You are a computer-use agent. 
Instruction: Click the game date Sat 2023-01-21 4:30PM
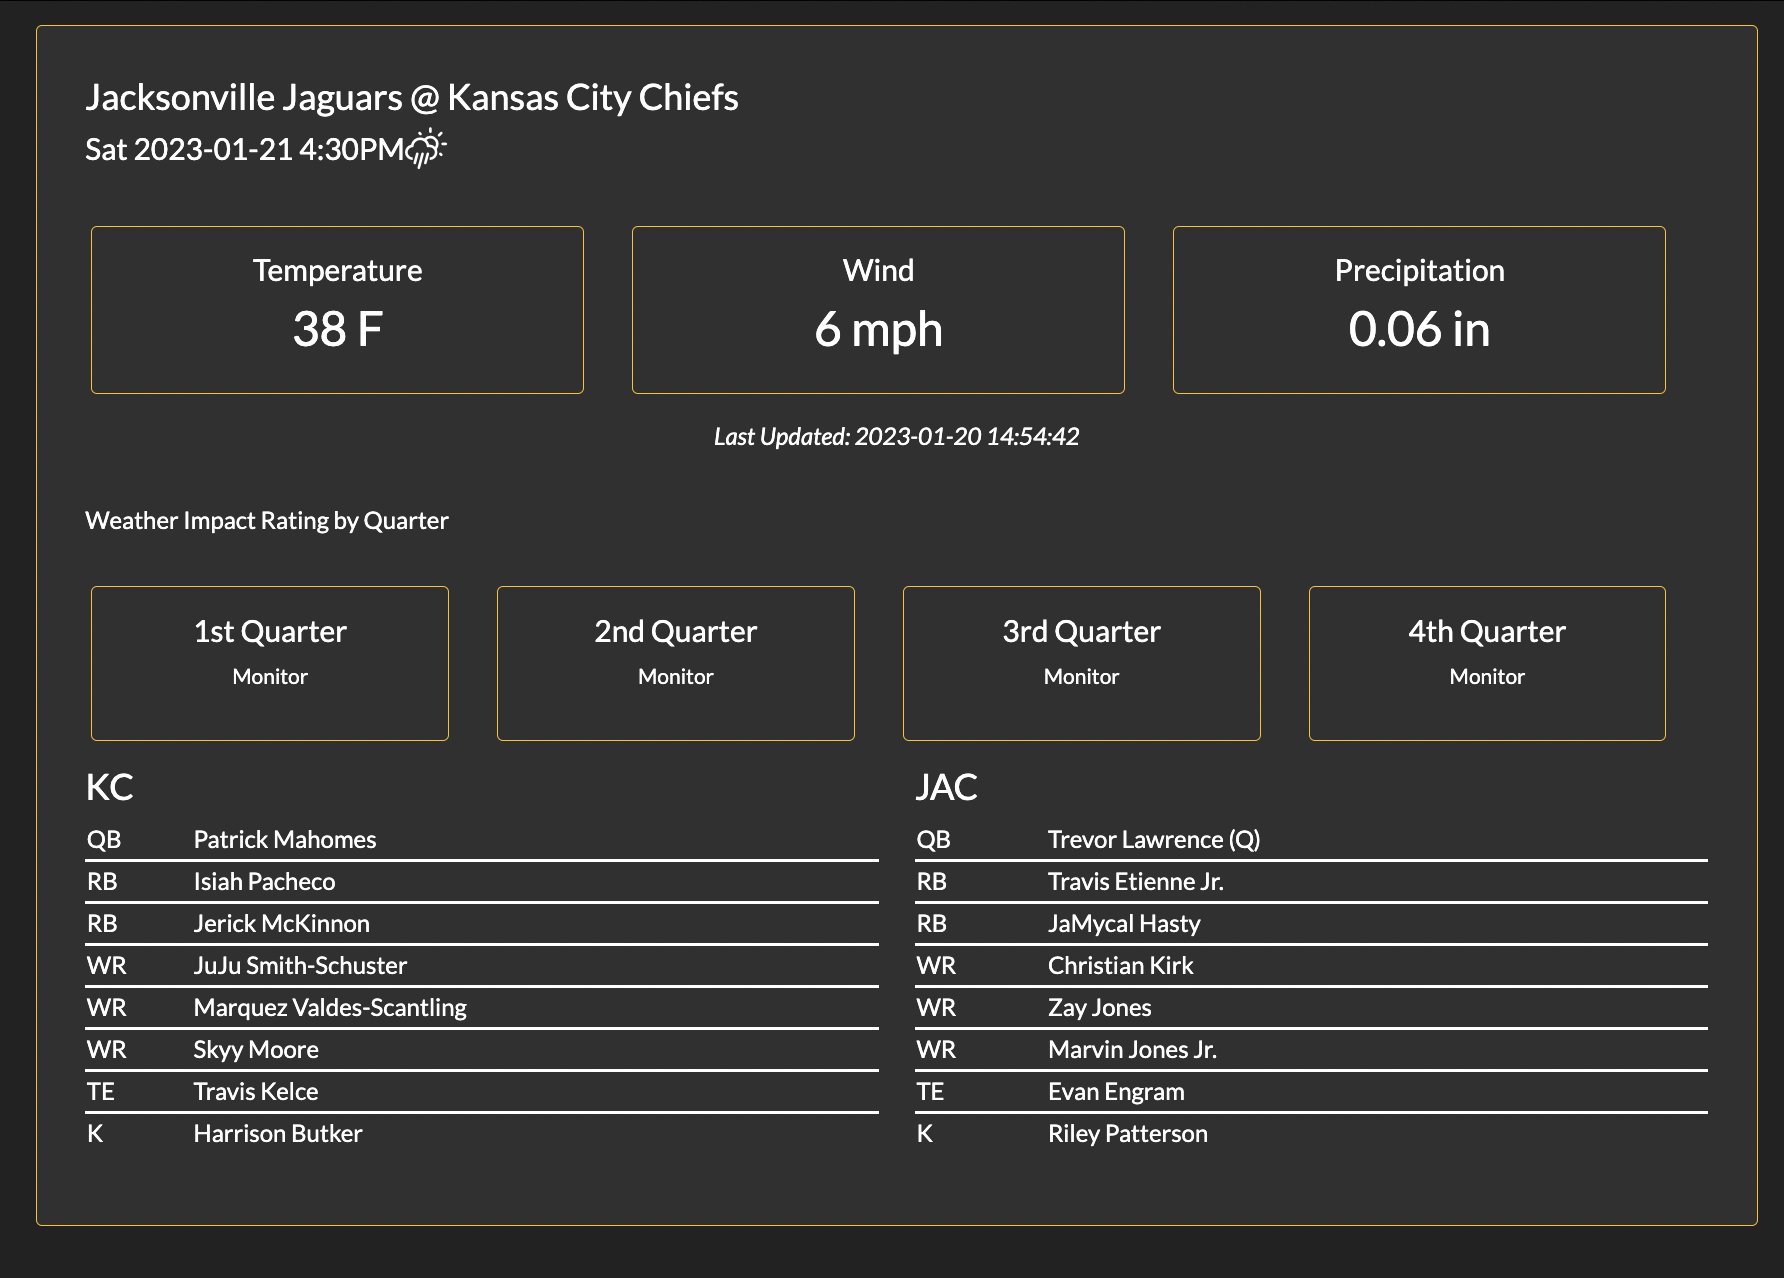pyautogui.click(x=245, y=149)
